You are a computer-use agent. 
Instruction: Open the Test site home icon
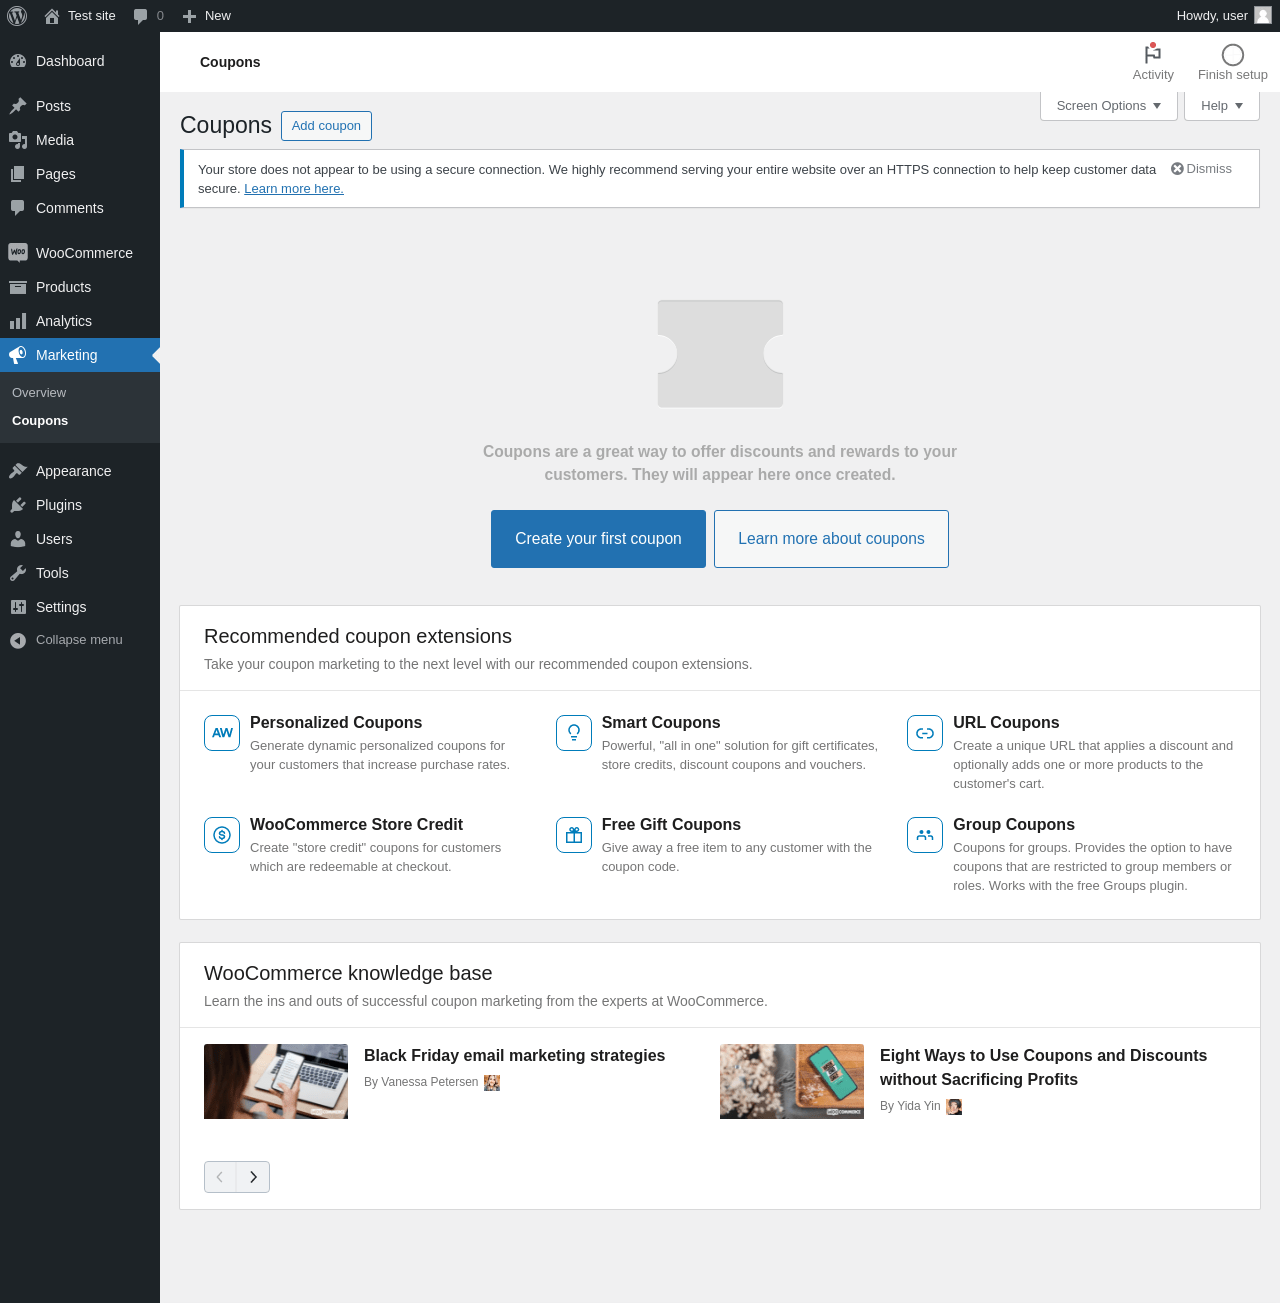52,16
